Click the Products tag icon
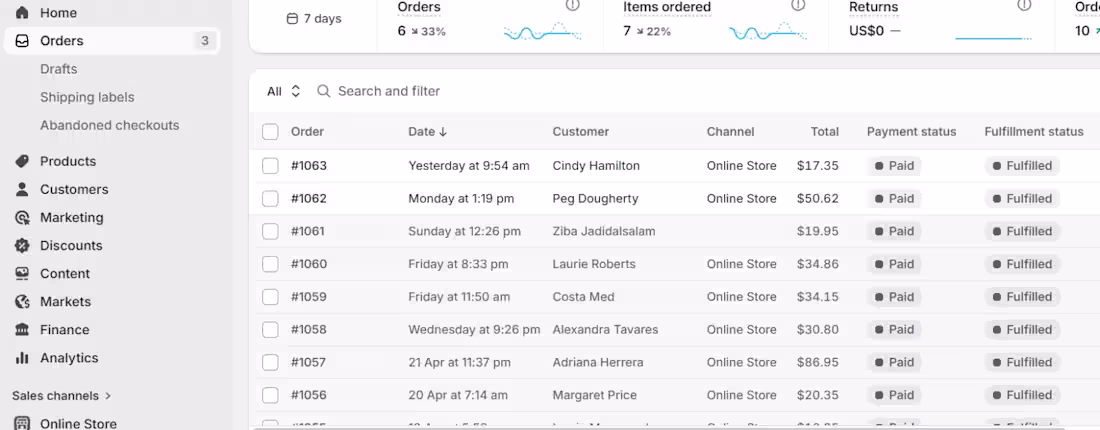 pos(22,161)
